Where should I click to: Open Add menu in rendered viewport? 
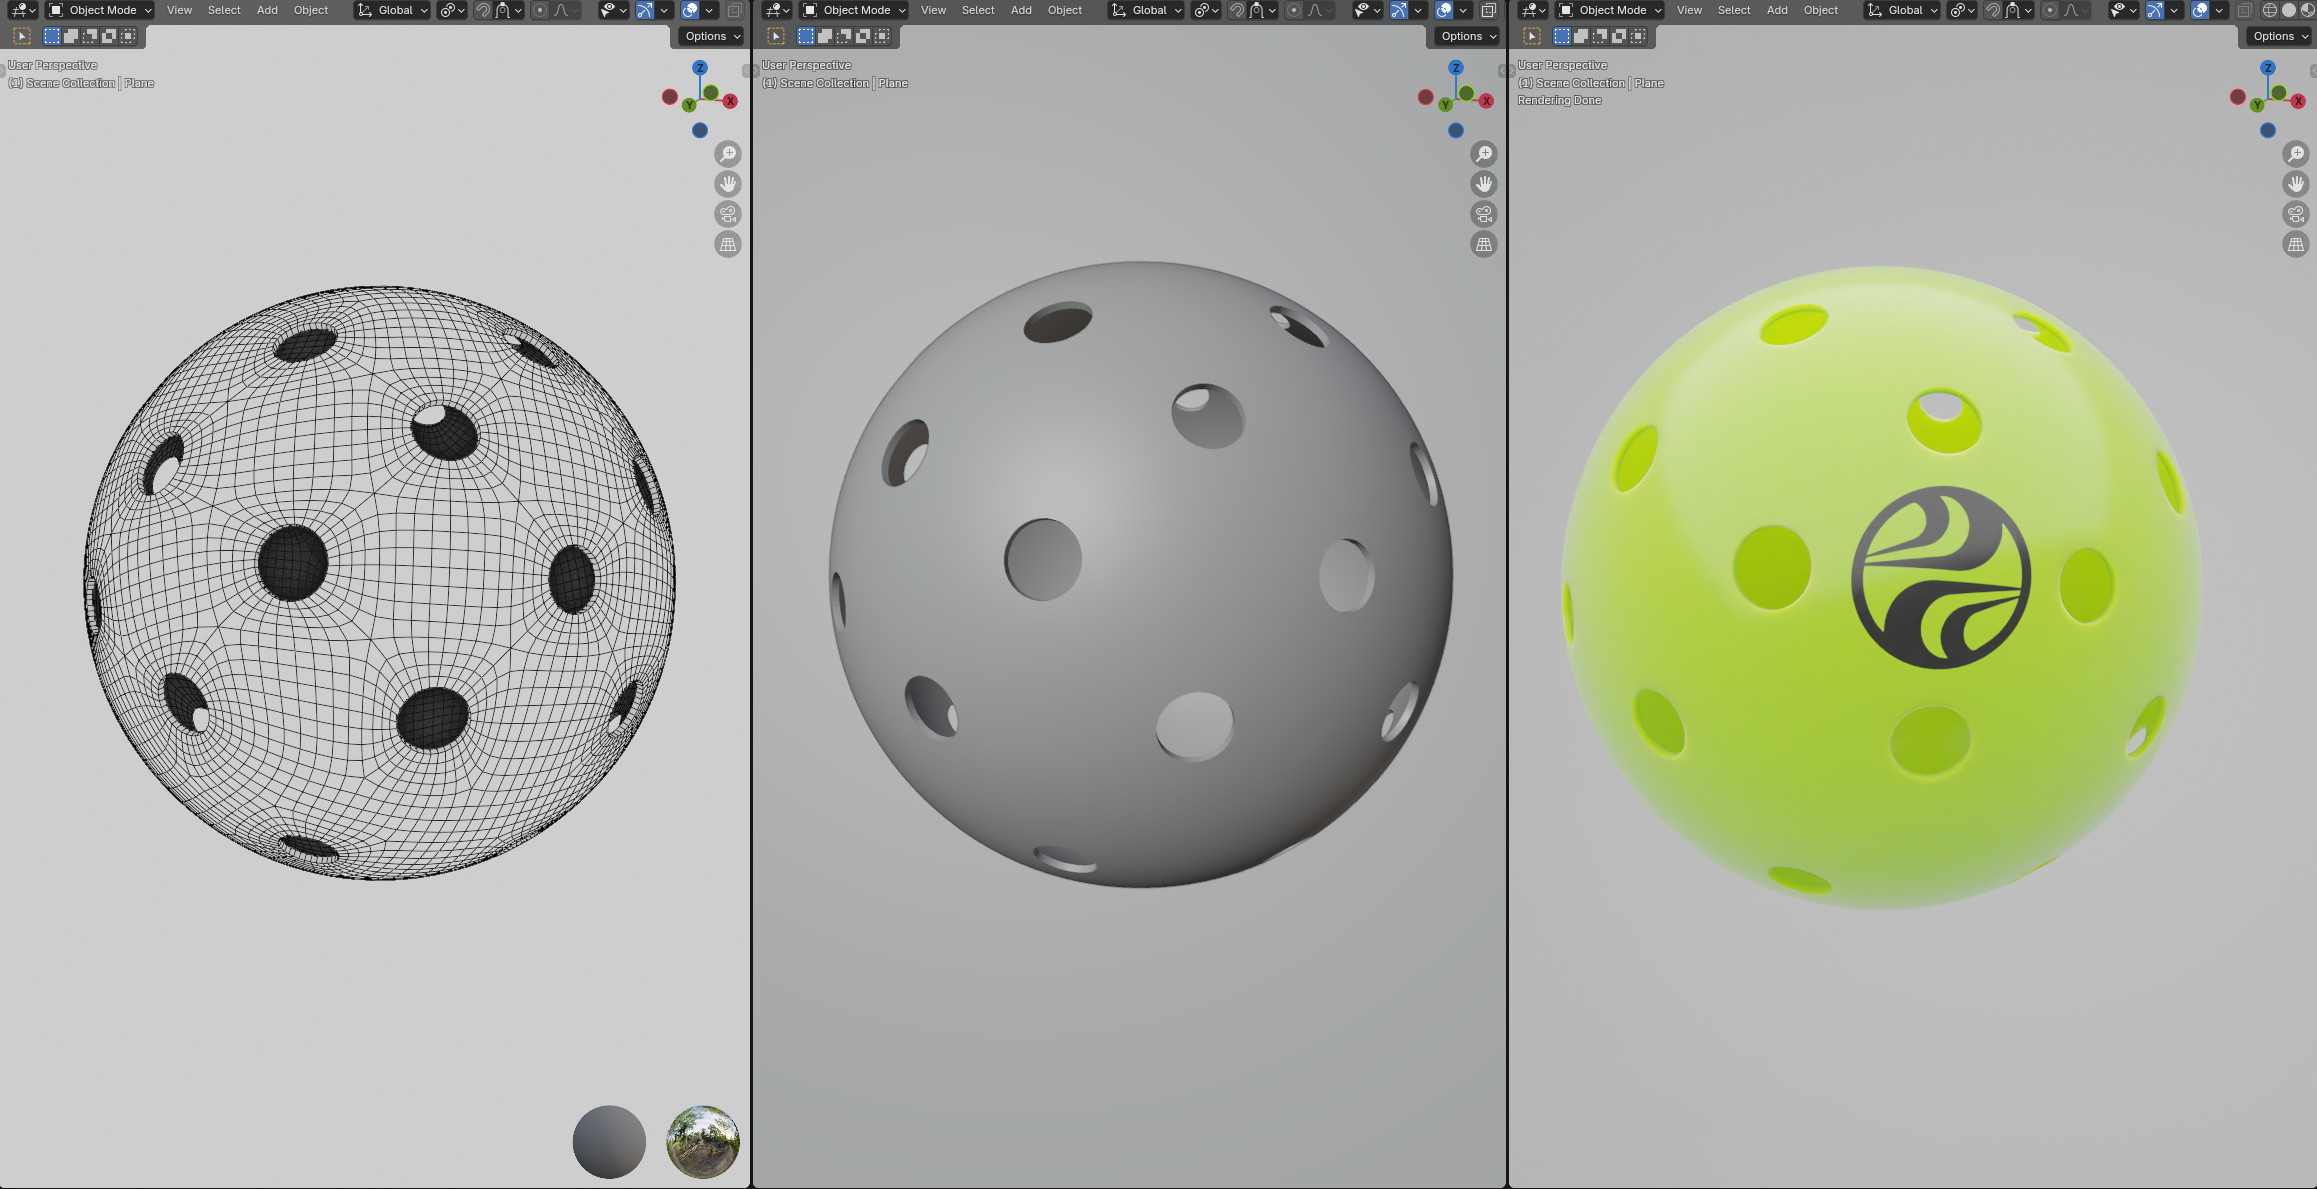click(x=1777, y=10)
